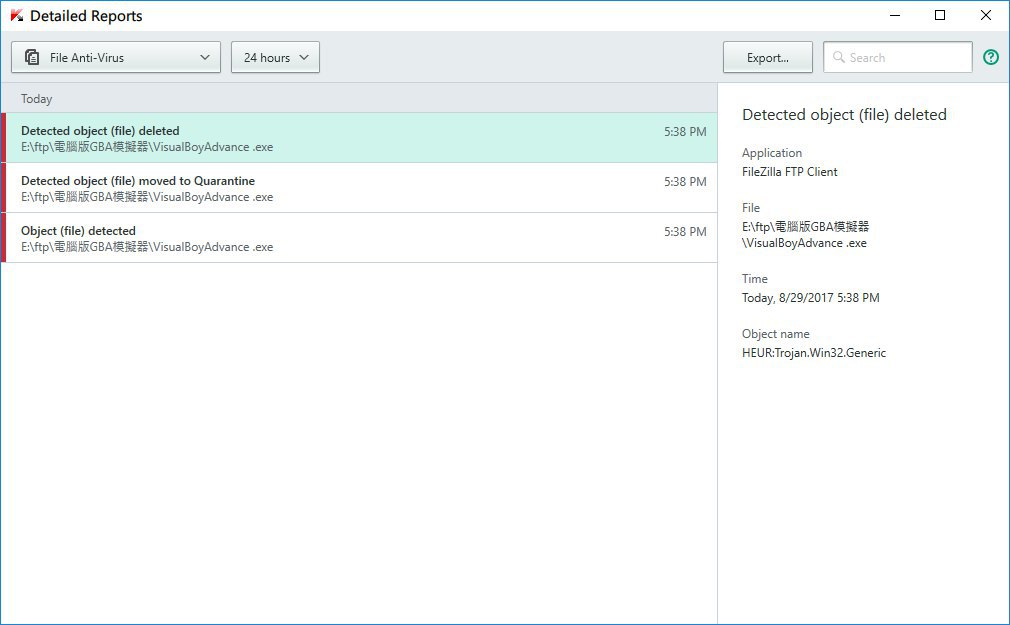The height and width of the screenshot is (625, 1010).
Task: Click the magnifier icon in Search box
Action: click(838, 57)
